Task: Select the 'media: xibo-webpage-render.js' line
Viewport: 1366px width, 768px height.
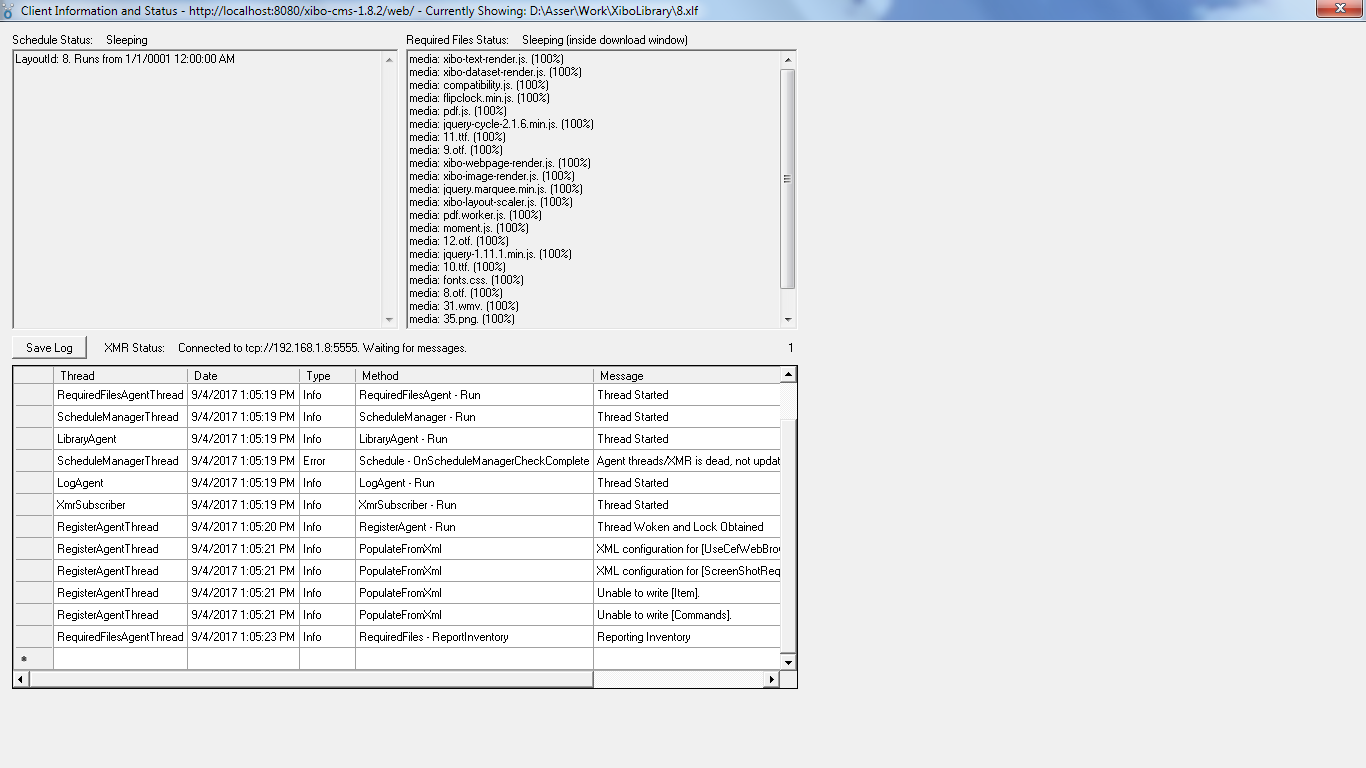Action: click(x=500, y=163)
